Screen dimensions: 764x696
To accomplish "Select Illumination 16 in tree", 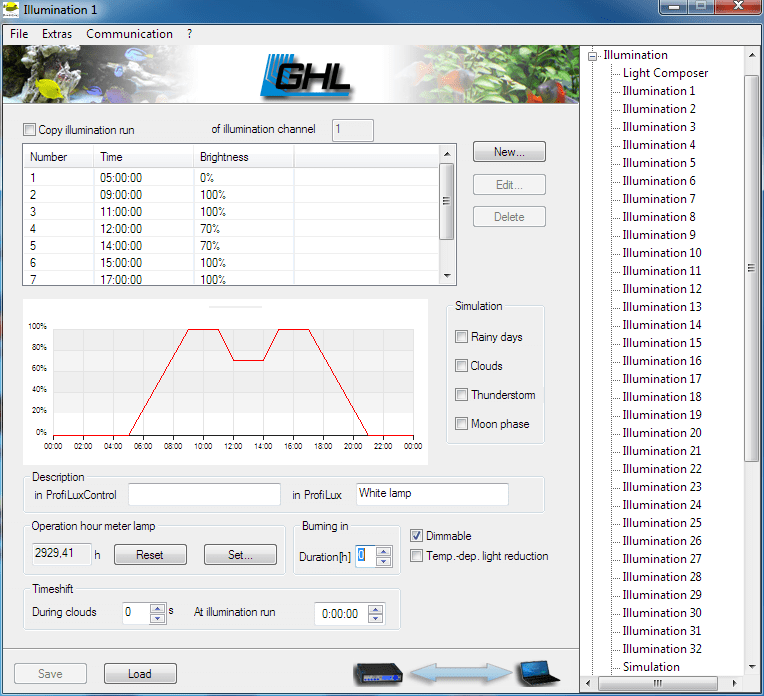I will point(662,361).
